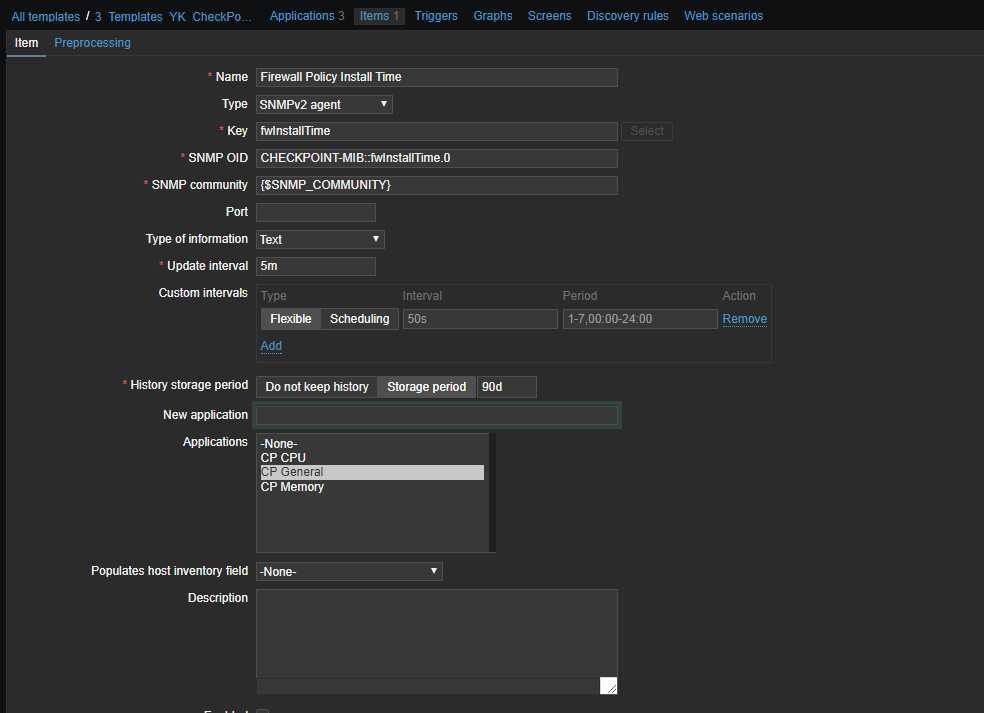Open the Type dropdown showing SNMPv2 agent
984x713 pixels.
tap(324, 104)
